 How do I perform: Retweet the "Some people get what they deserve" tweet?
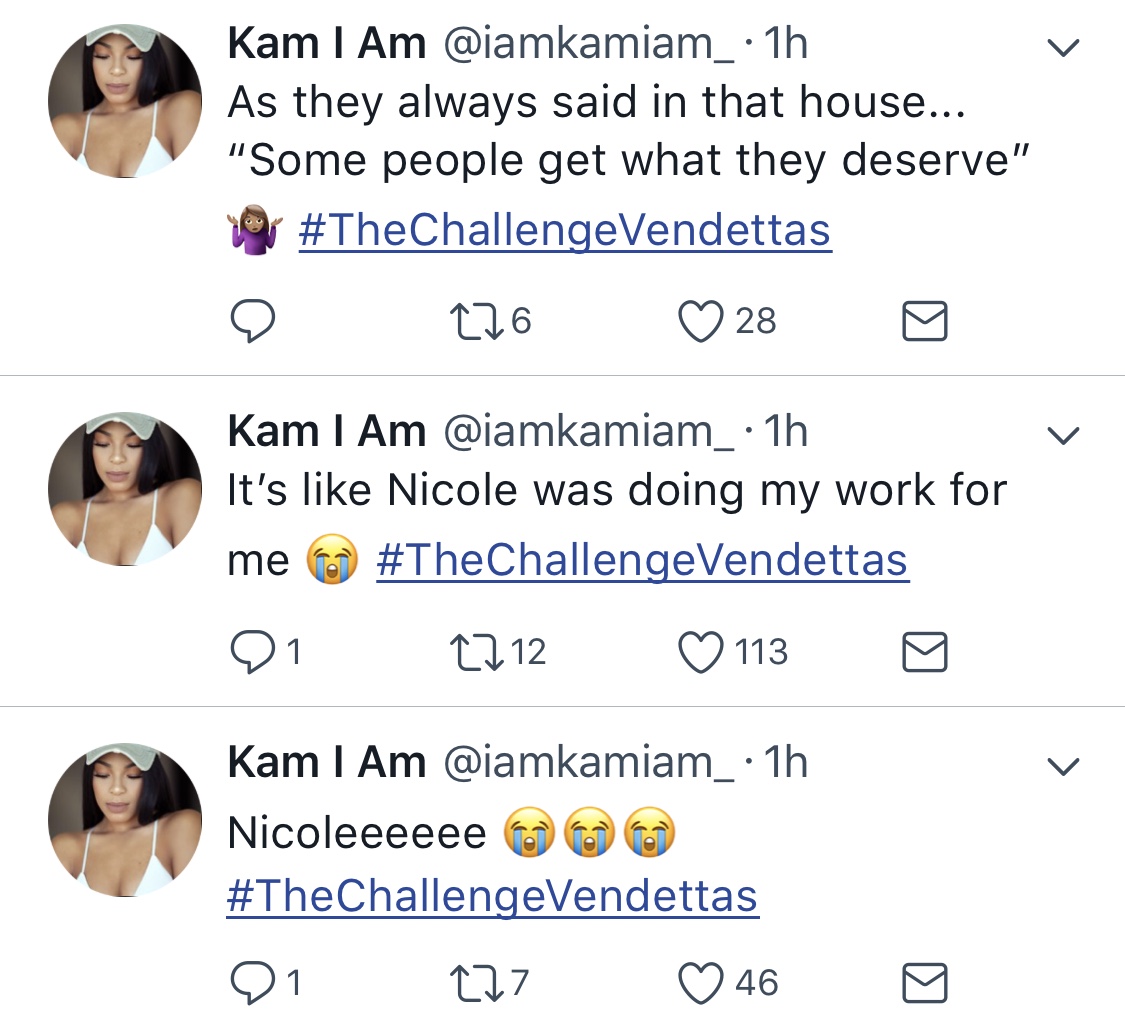tap(475, 321)
